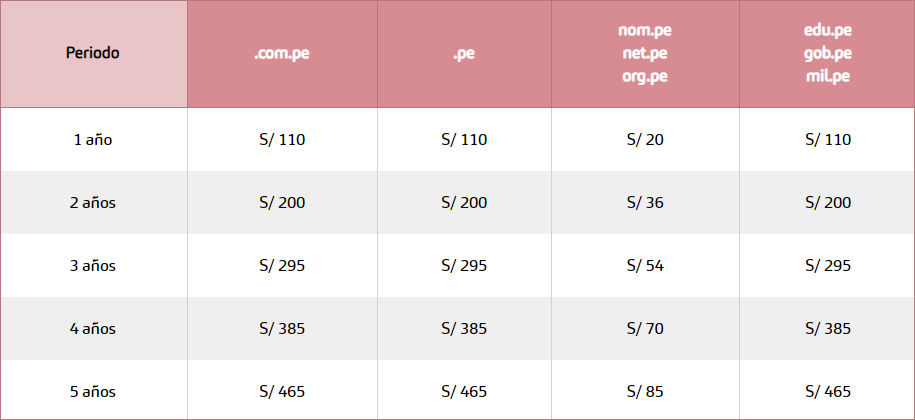Select the 4 años row label
The width and height of the screenshot is (915, 420).
coord(93,329)
